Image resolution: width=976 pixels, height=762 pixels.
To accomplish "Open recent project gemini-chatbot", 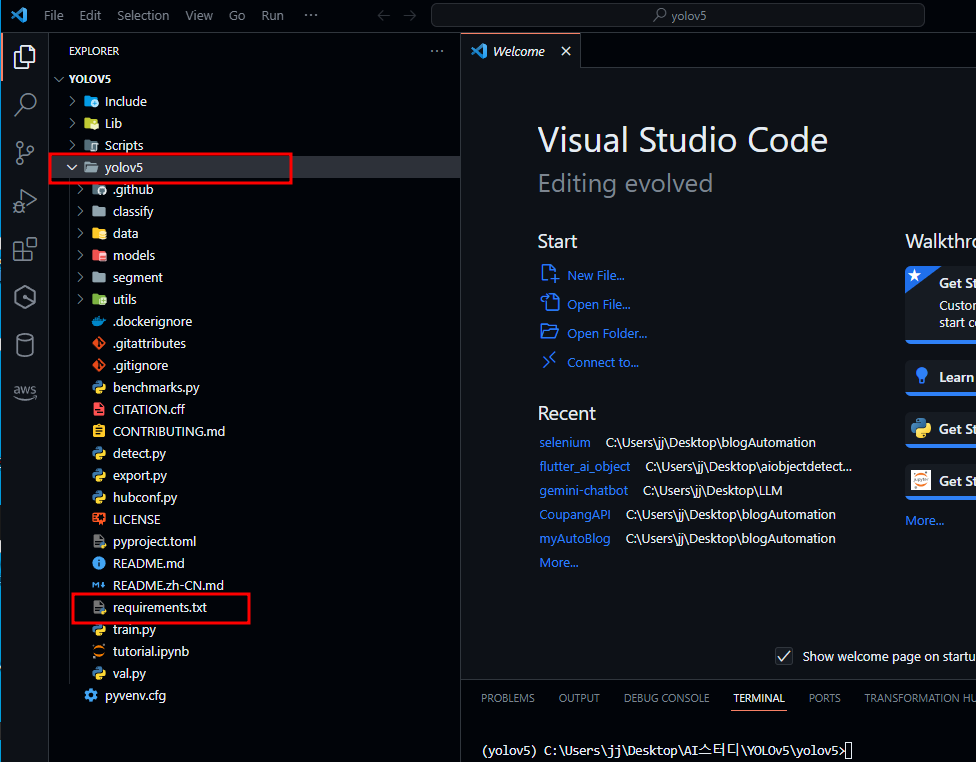I will click(x=583, y=491).
